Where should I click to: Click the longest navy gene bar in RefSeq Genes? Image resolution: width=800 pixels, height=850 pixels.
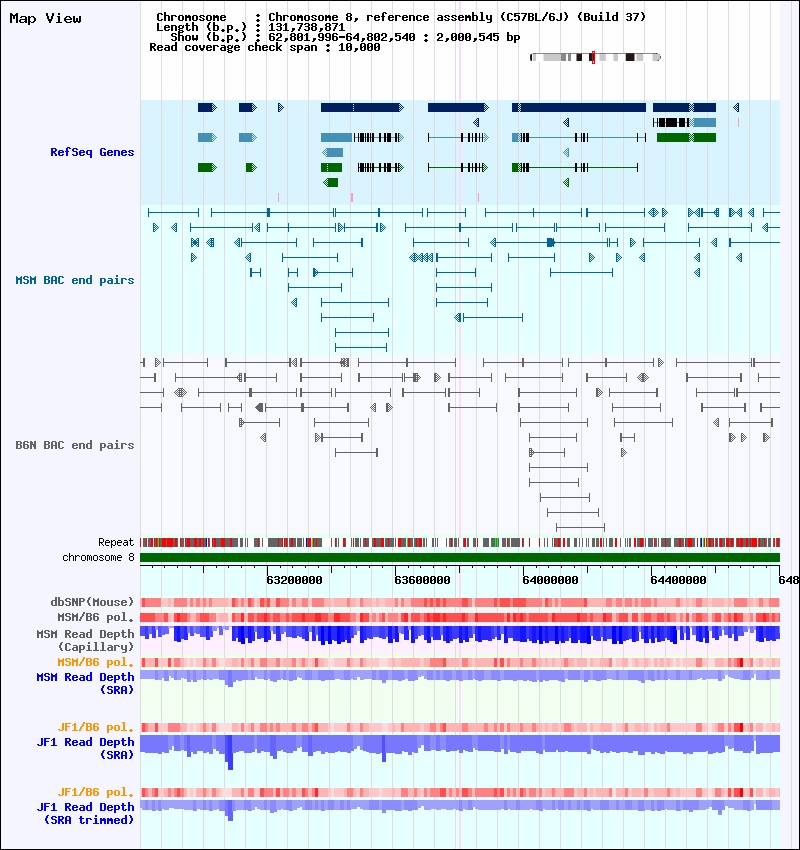[579, 108]
